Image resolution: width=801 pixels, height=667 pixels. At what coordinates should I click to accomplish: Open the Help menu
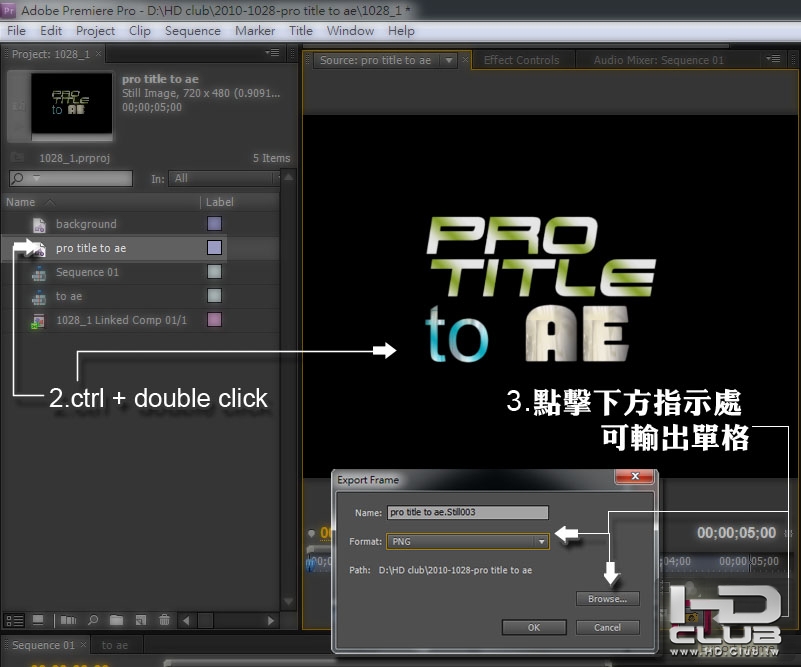click(x=401, y=31)
